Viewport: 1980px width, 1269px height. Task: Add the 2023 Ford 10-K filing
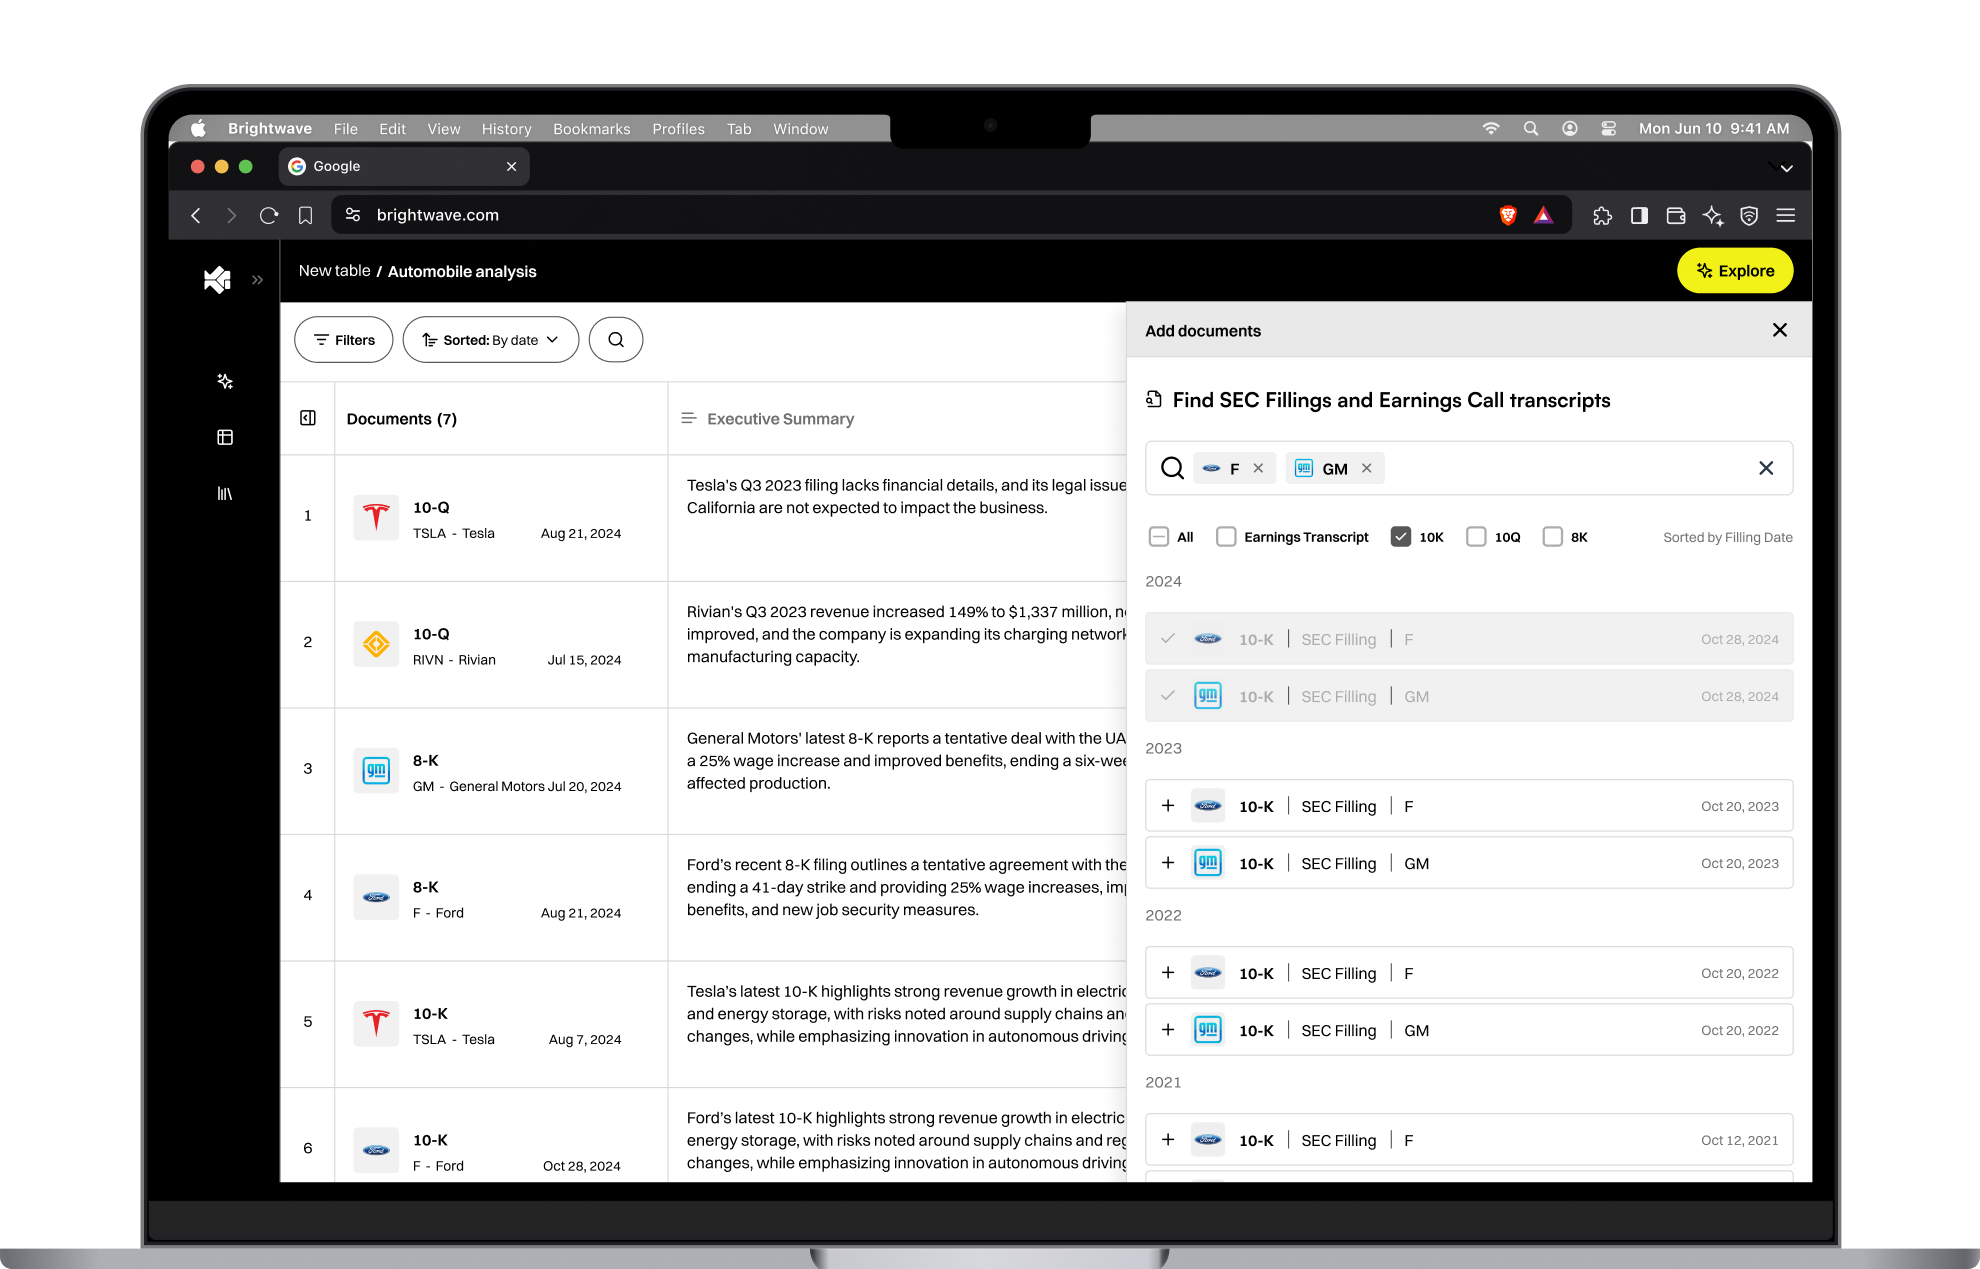1168,806
